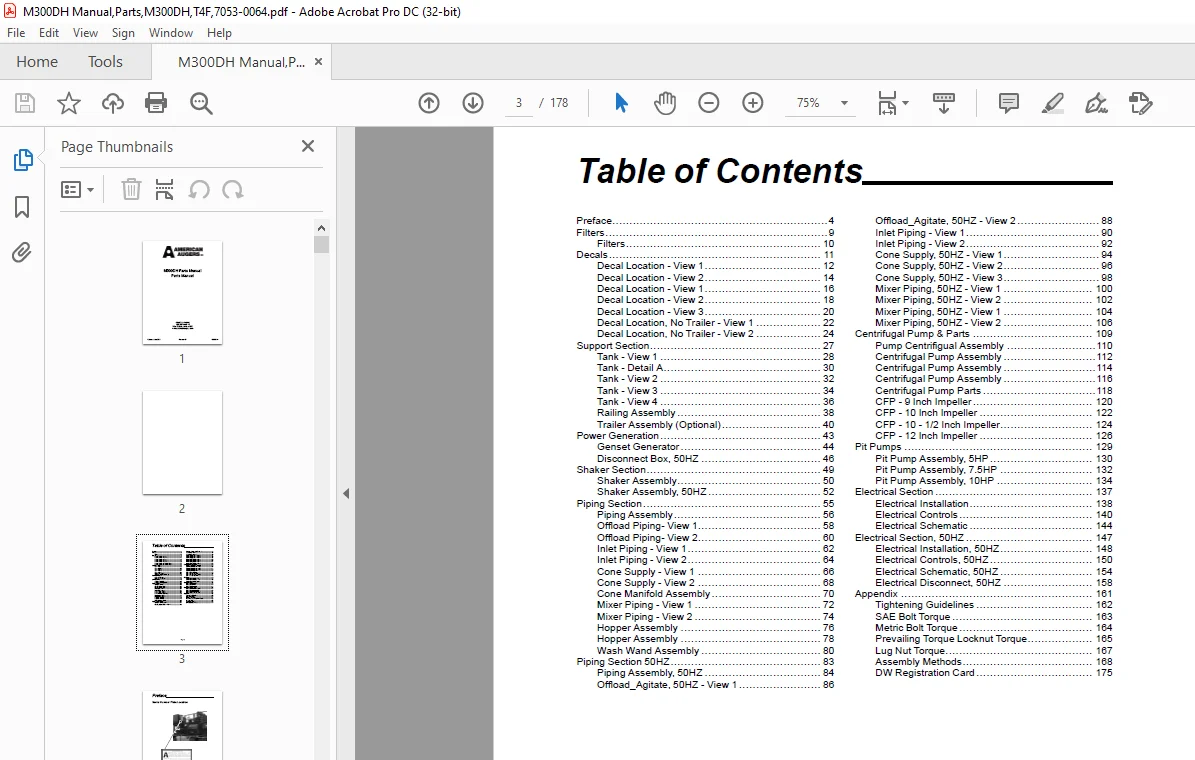Select page 1 thumbnail
Viewport: 1195px width, 760px height.
(182, 293)
